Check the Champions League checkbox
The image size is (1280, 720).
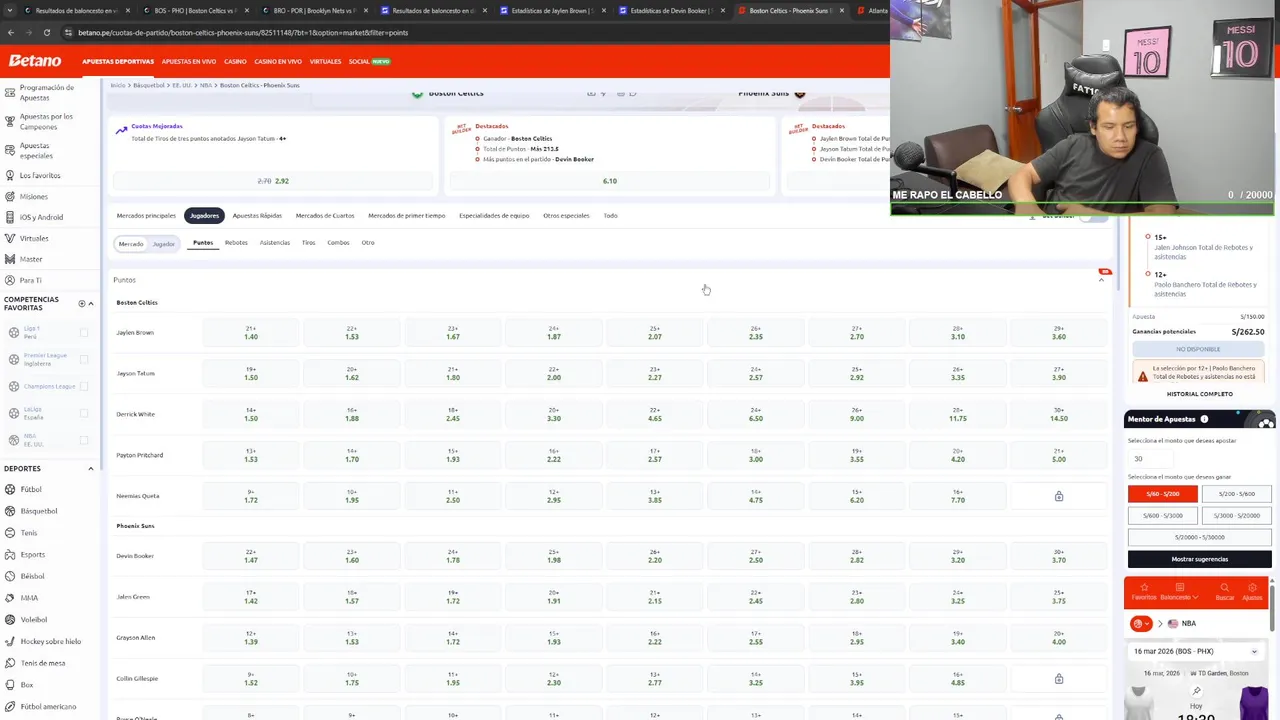[x=84, y=386]
